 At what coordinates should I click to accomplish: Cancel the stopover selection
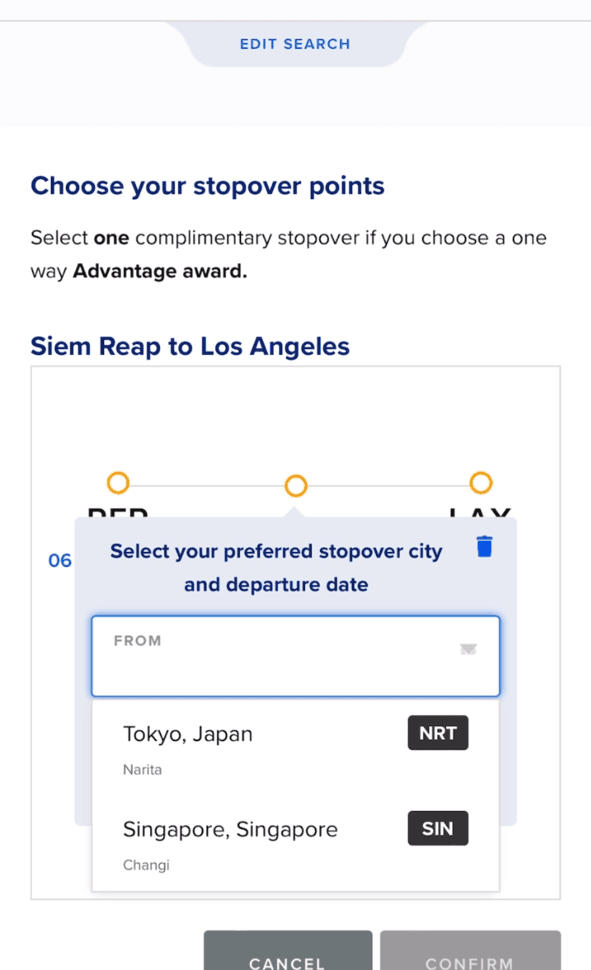point(288,951)
